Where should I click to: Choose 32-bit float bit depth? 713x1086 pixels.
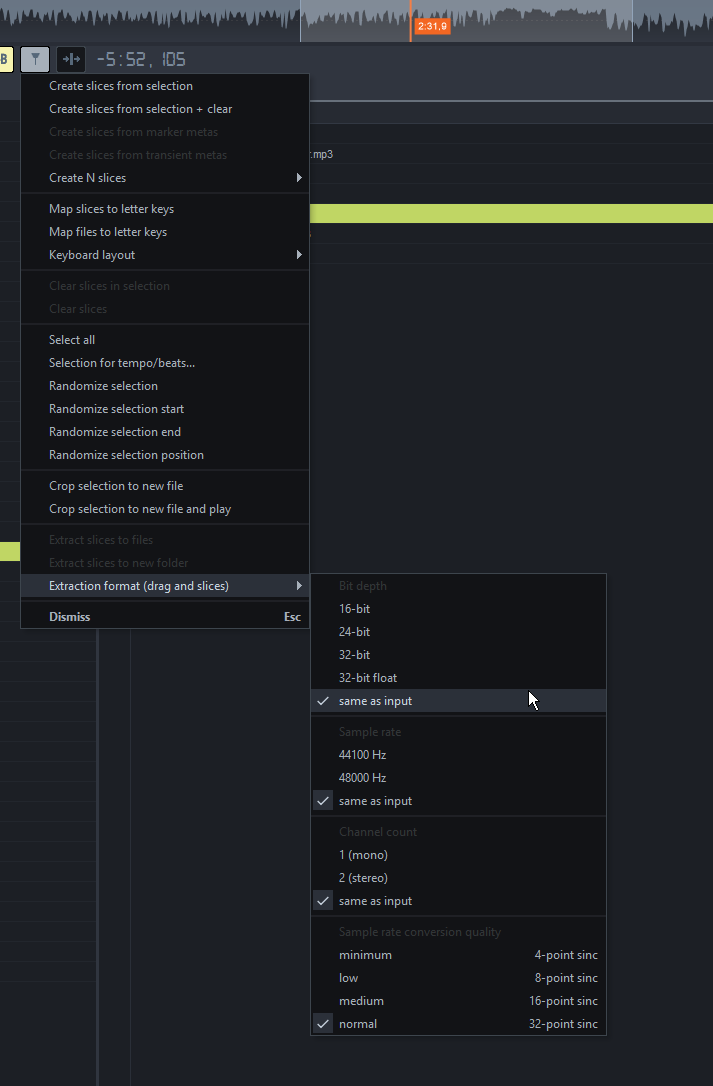tap(368, 678)
